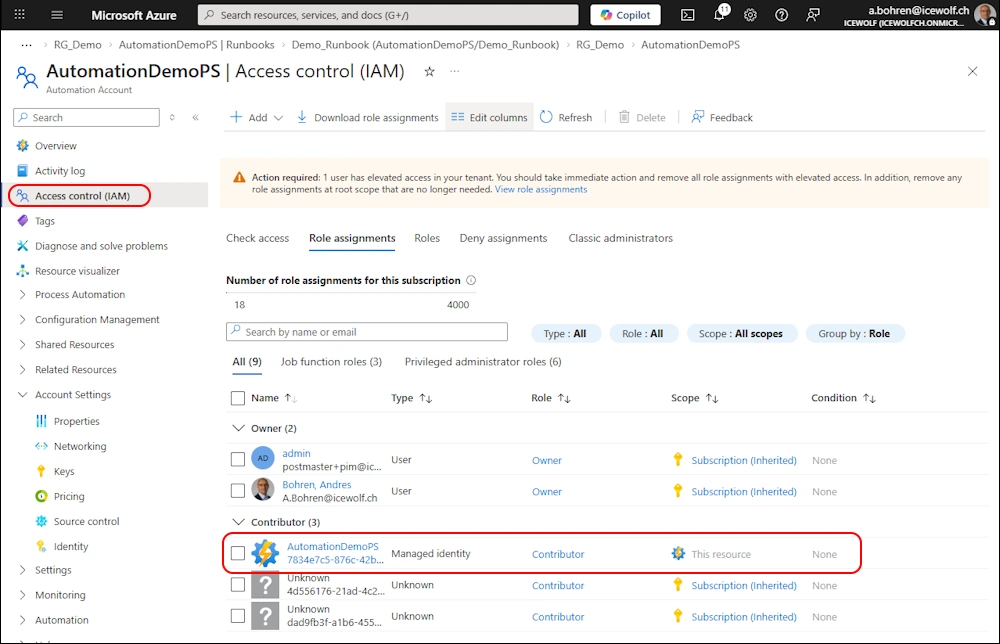The width and height of the screenshot is (1000, 644).
Task: Favorite this resource with the star icon
Action: click(x=429, y=72)
